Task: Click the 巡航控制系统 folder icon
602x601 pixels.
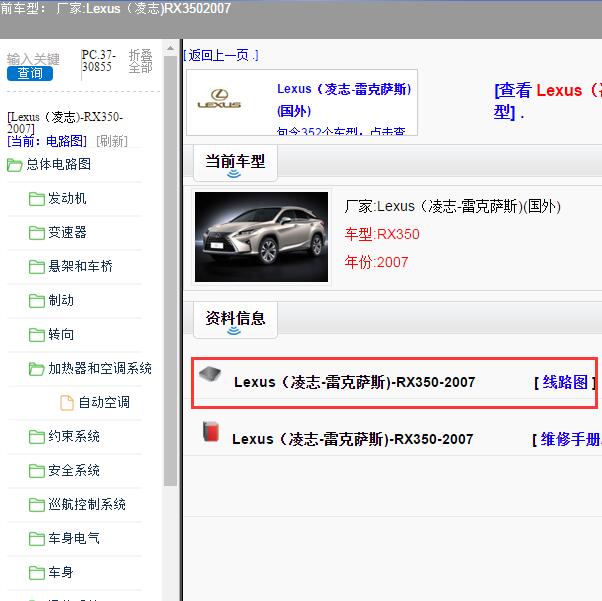Action: (37, 505)
